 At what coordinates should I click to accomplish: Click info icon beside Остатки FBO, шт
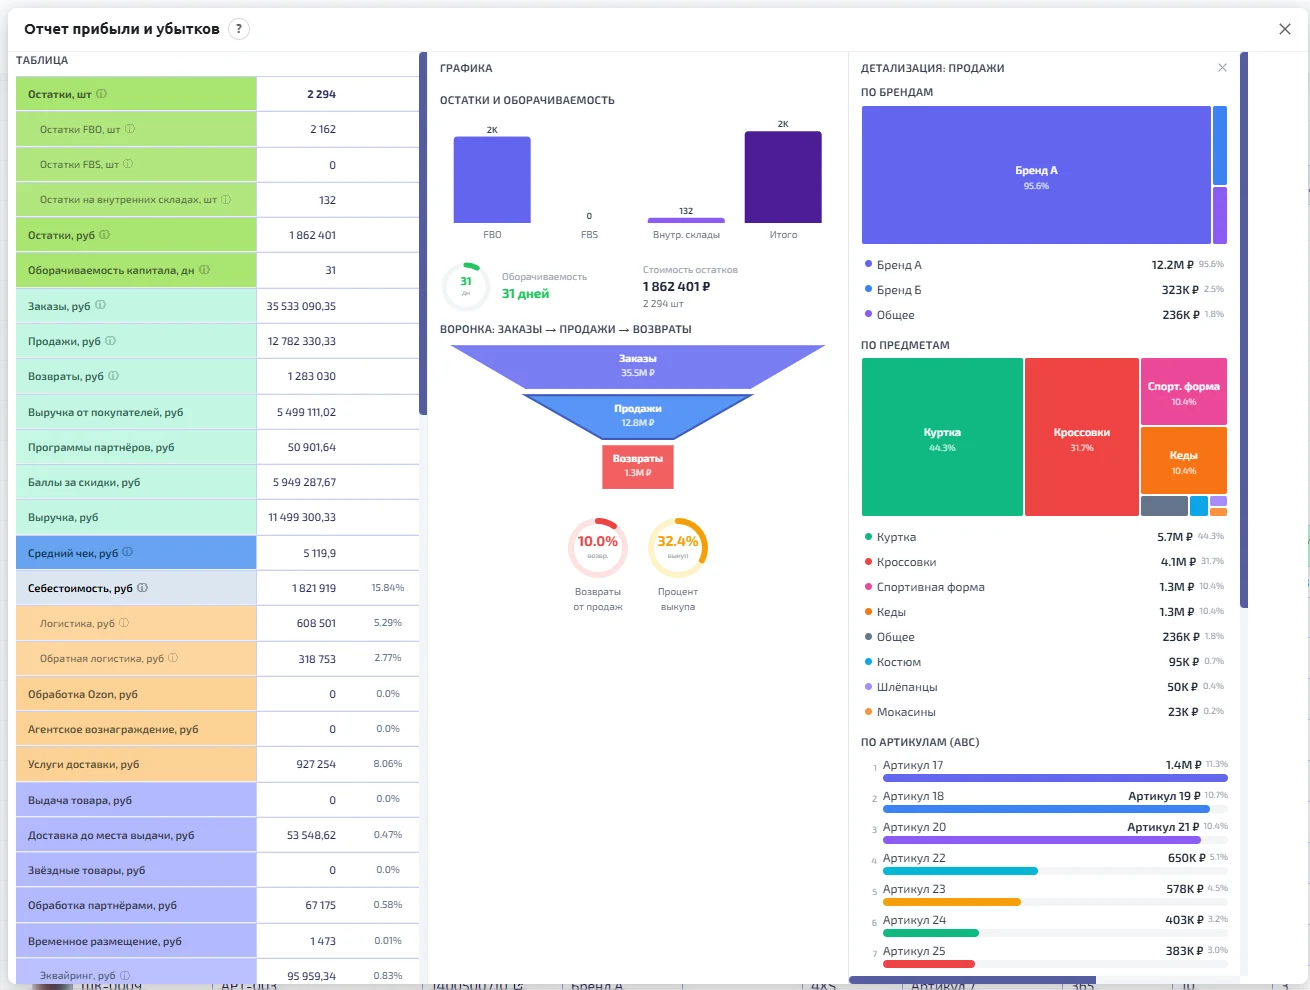tap(130, 129)
